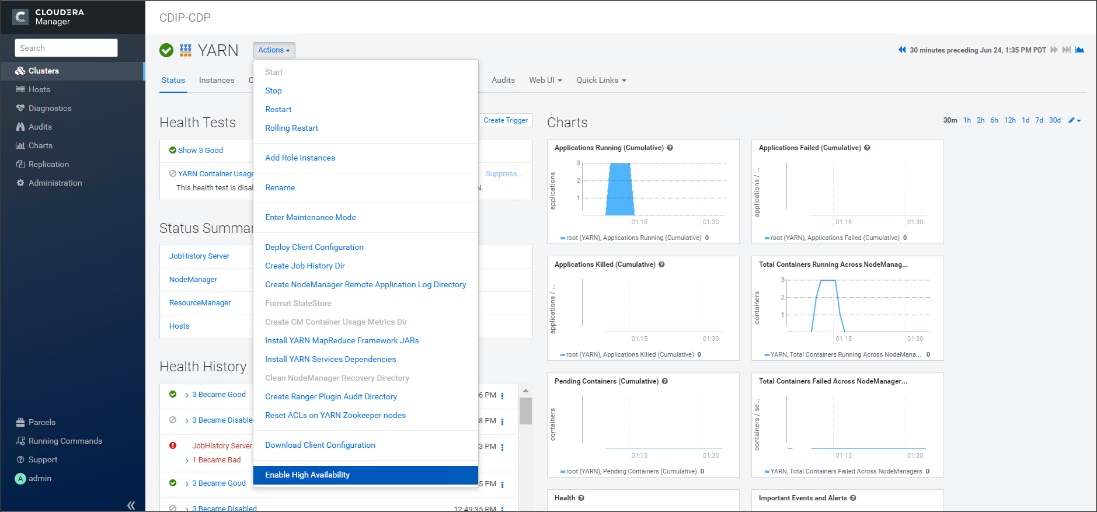1097x512 pixels.
Task: Click the Administration gear icon
Action: point(20,183)
